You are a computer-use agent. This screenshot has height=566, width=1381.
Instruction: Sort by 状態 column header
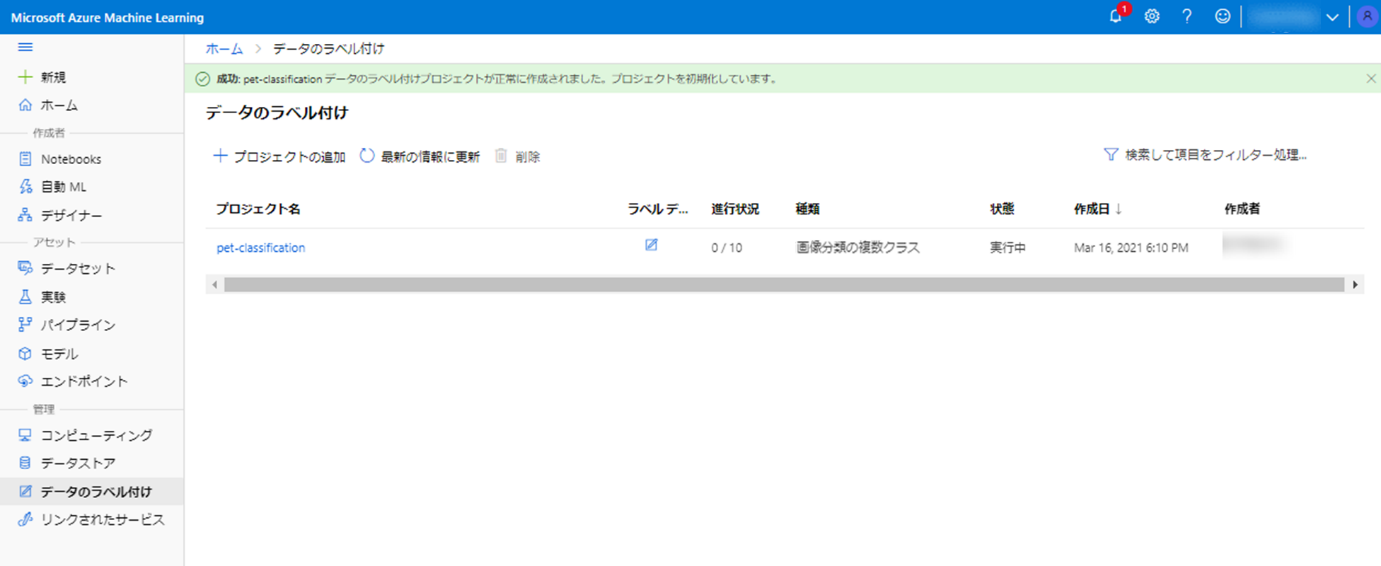(1002, 209)
